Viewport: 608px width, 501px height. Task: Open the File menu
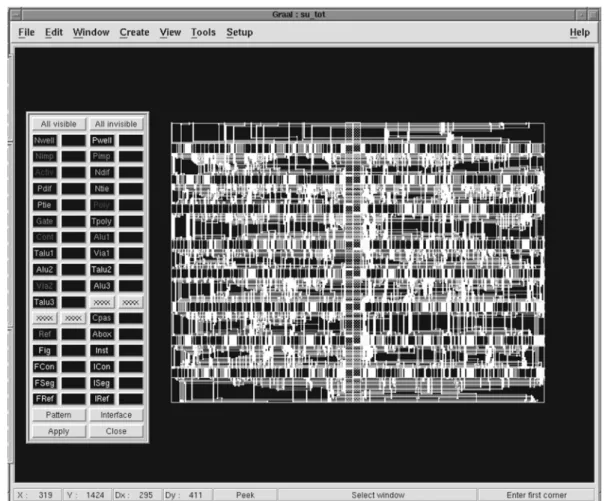point(26,33)
